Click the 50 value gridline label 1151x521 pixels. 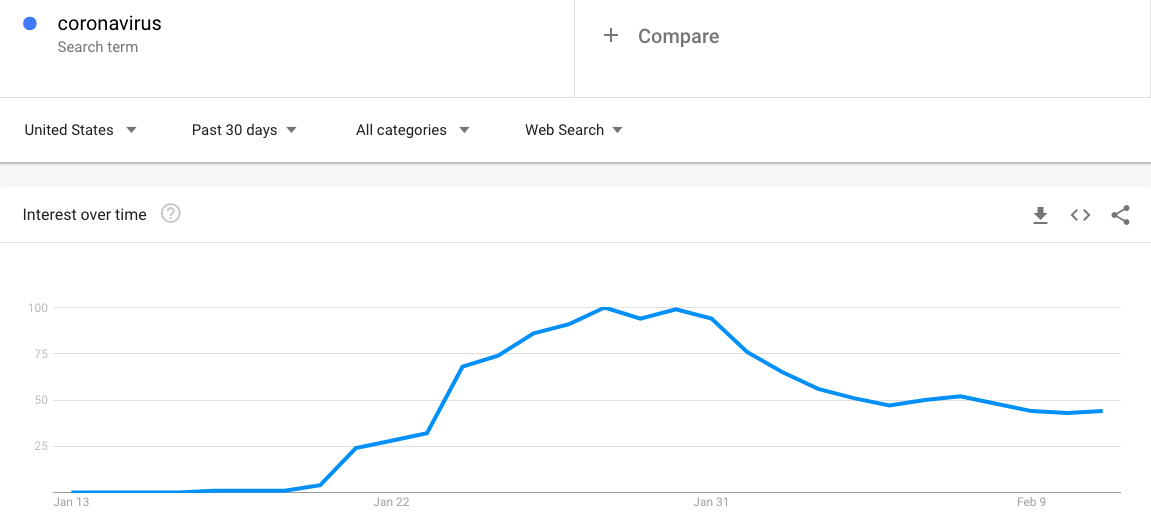click(39, 400)
